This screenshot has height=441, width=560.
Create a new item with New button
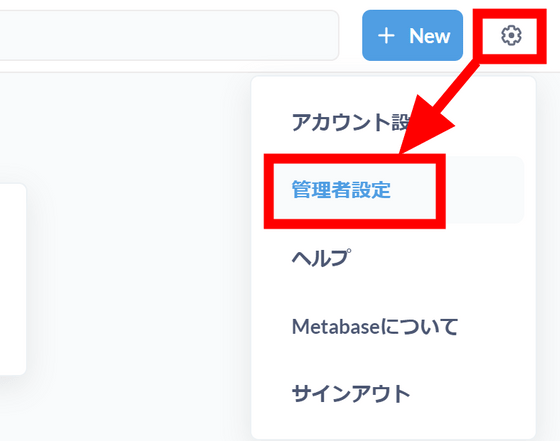(x=412, y=35)
